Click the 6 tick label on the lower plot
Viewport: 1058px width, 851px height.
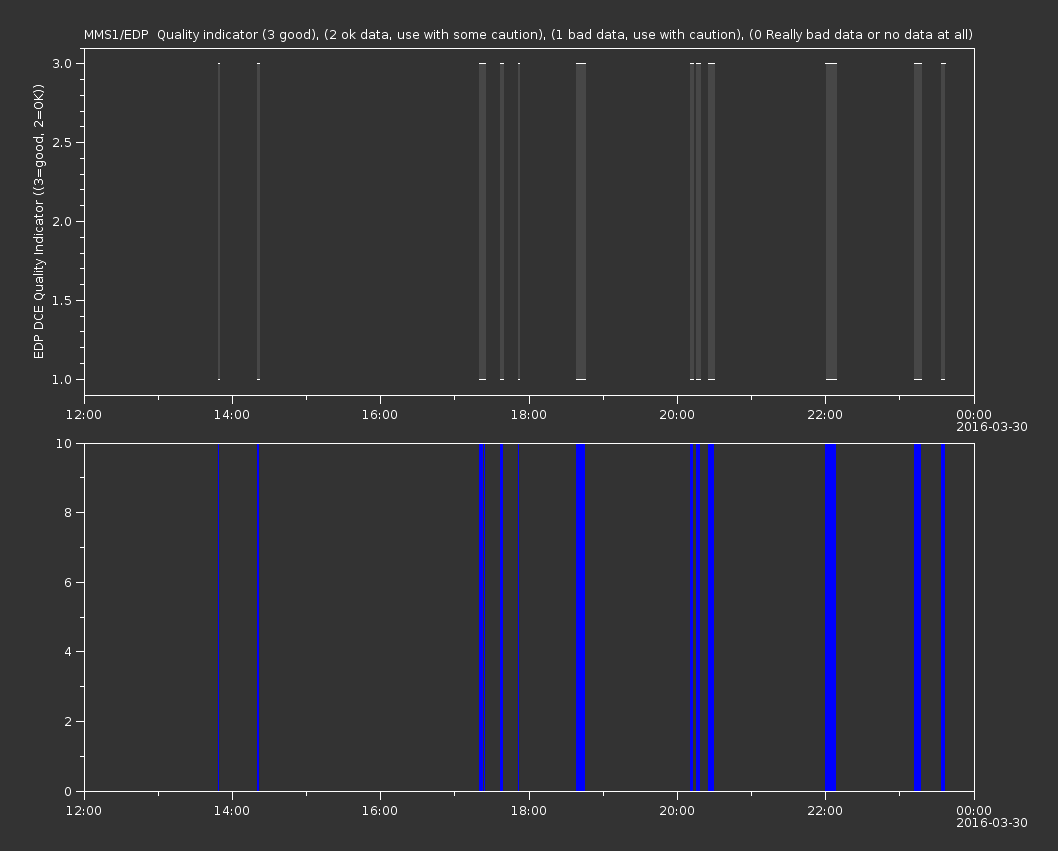pyautogui.click(x=68, y=582)
